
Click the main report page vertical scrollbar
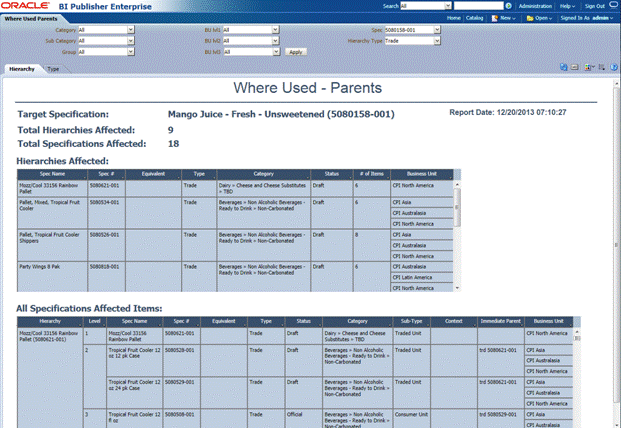[616, 245]
